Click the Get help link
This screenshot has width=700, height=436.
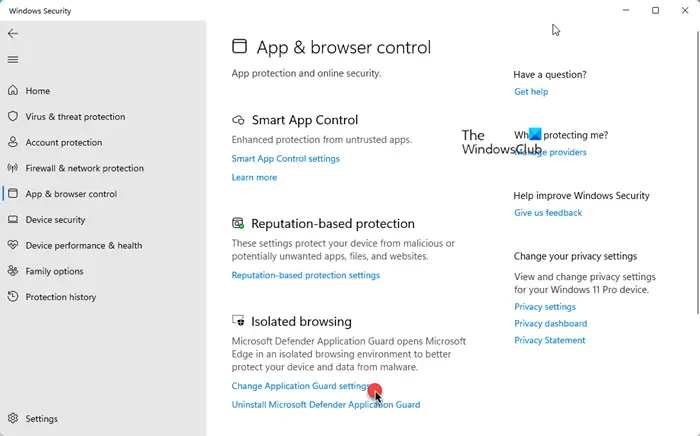[x=531, y=91]
